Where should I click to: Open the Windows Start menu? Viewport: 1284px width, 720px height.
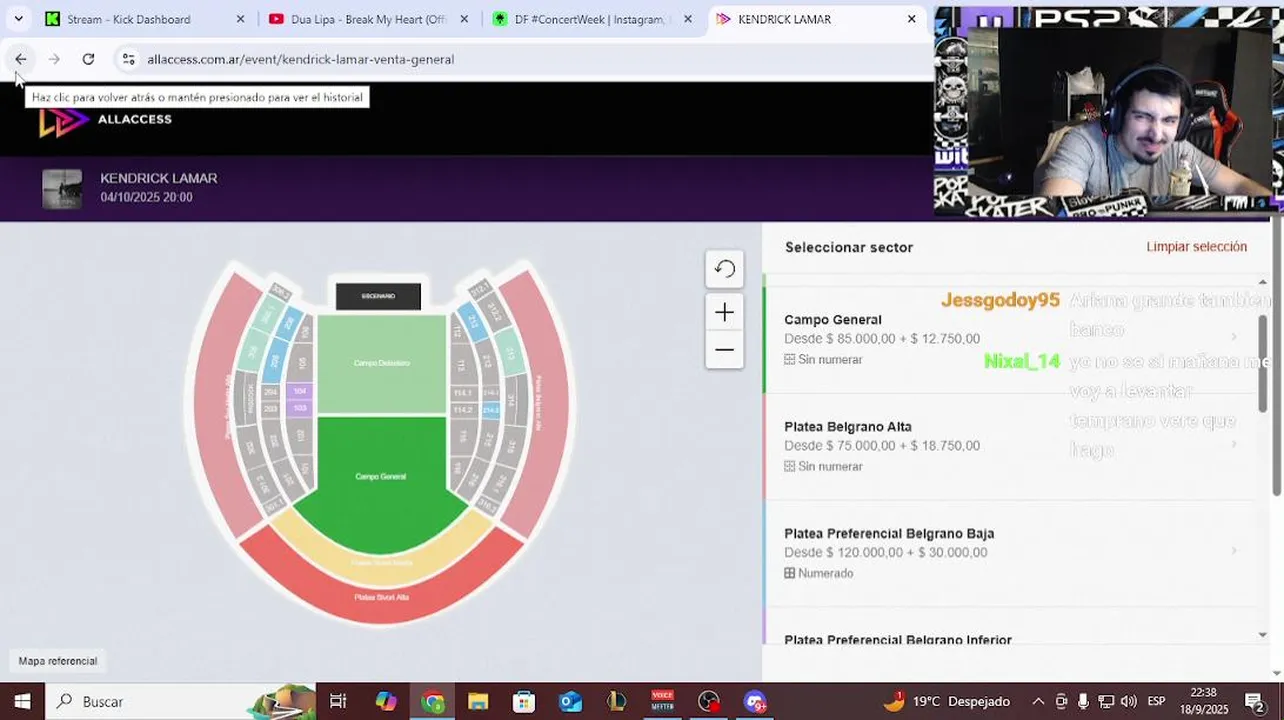22,701
